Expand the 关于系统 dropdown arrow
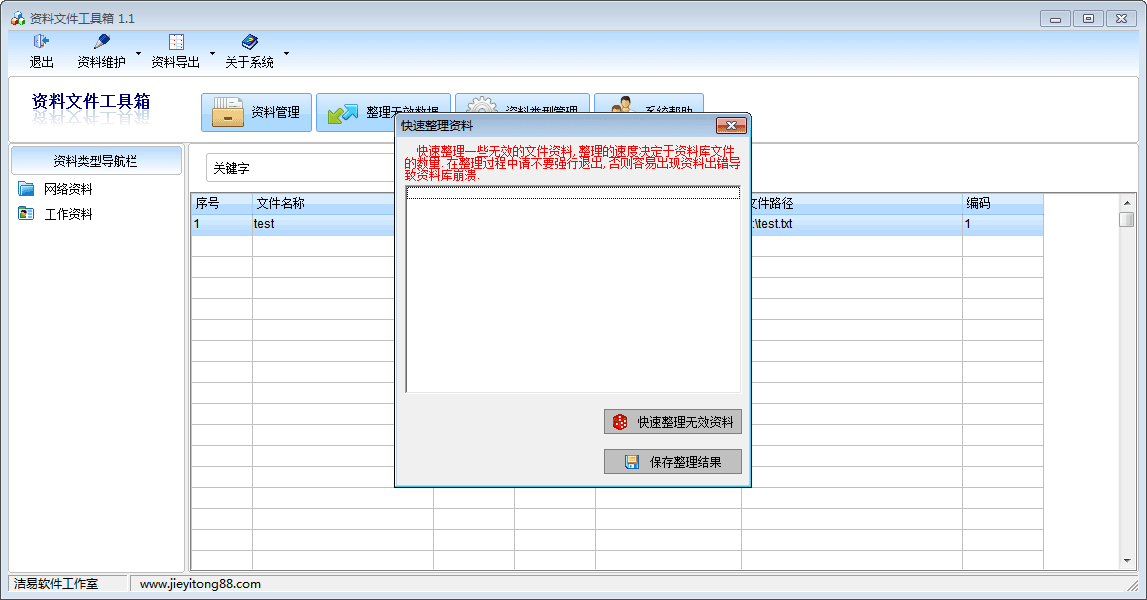This screenshot has width=1147, height=600. pos(286,53)
